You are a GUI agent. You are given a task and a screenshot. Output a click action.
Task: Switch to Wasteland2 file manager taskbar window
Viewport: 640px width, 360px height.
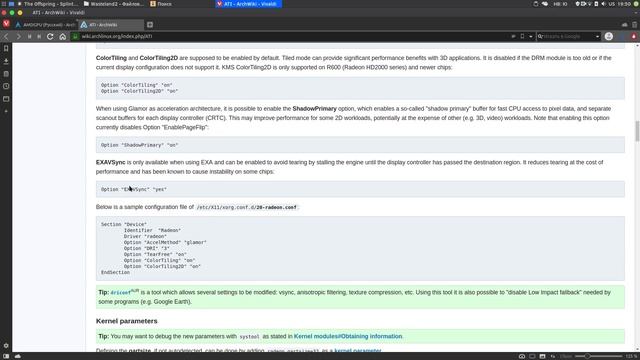pos(113,4)
